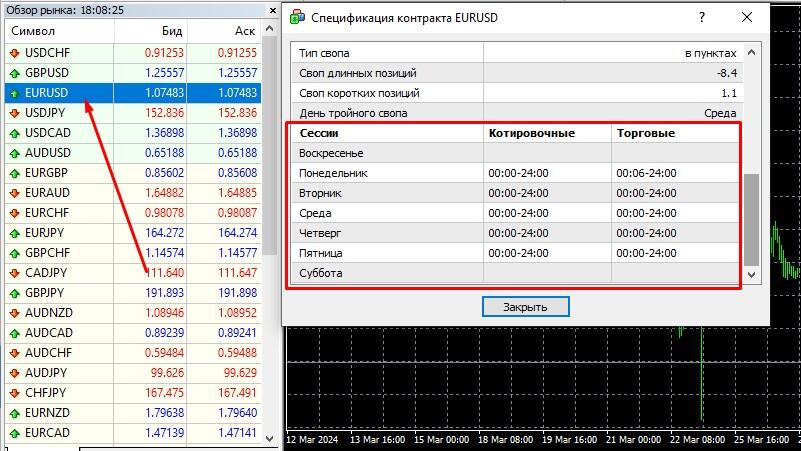The image size is (801, 451).
Task: Click the CADJPY down arrow icon
Action: click(14, 273)
